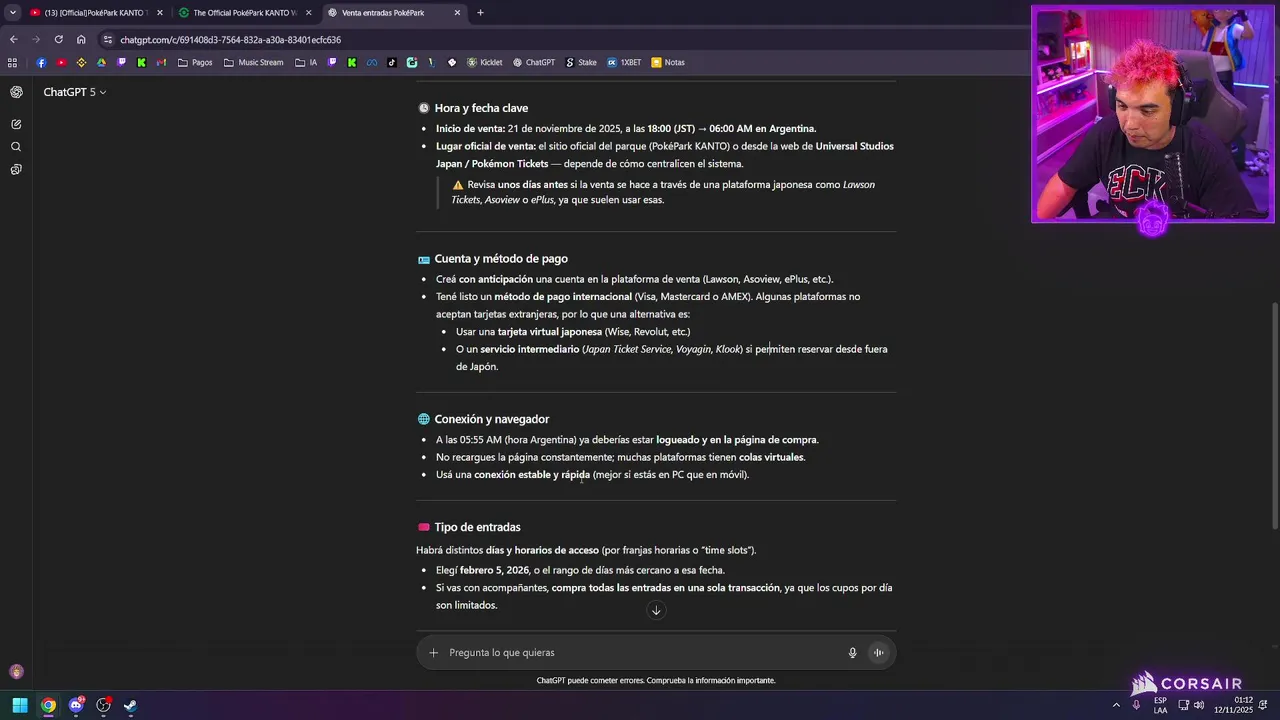Open the TikTok bookmark icon
Image resolution: width=1280 pixels, height=720 pixels.
pos(392,62)
